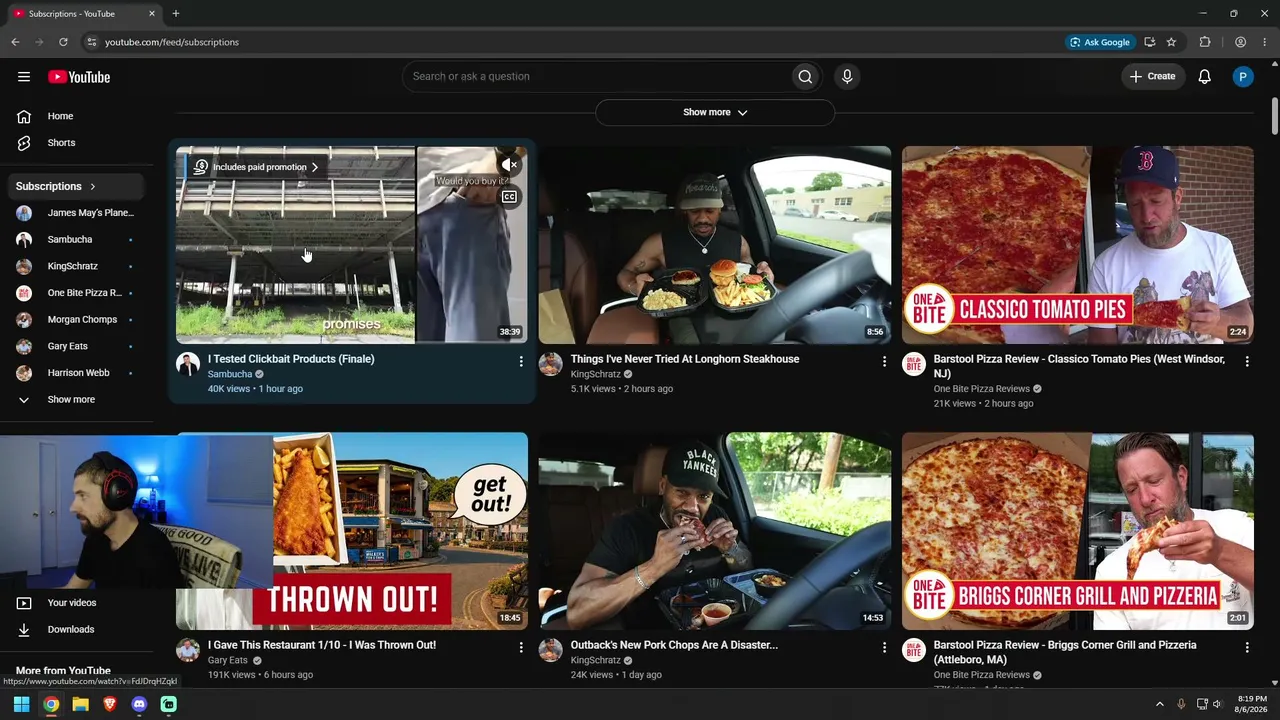Toggle mute on the video preview
Viewport: 1280px width, 720px height.
[510, 164]
